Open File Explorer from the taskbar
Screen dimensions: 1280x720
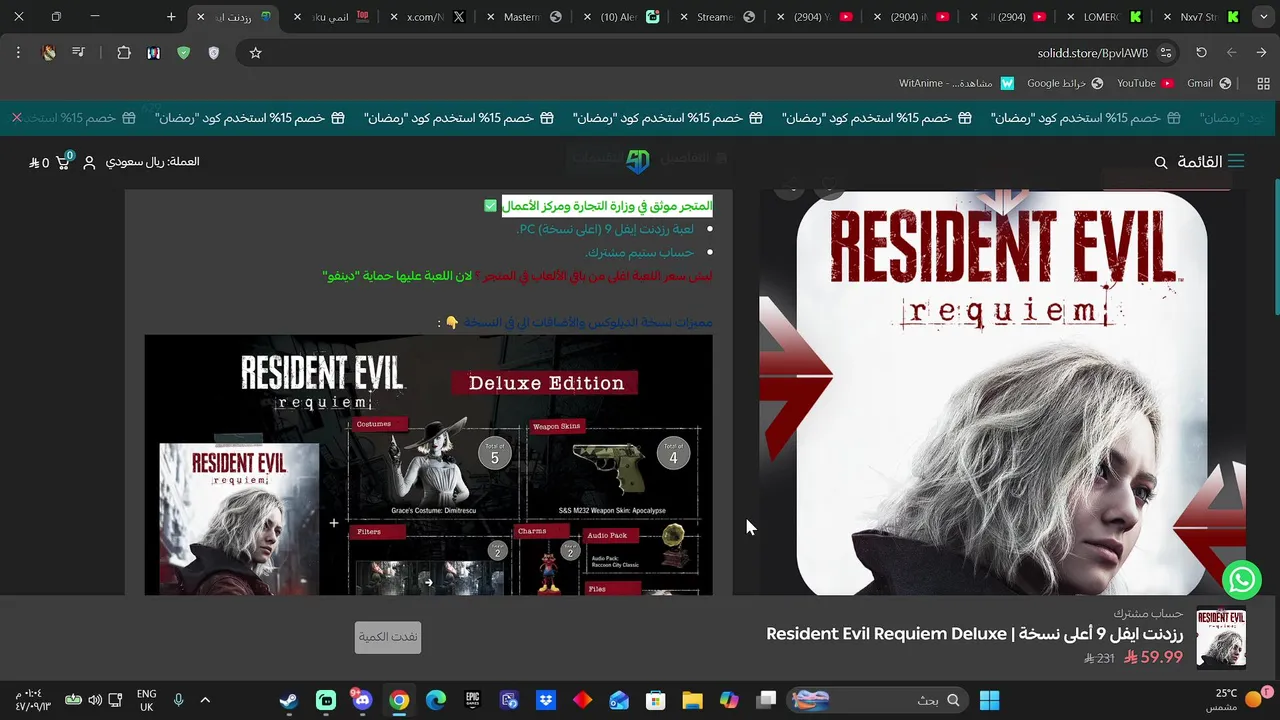pyautogui.click(x=693, y=700)
